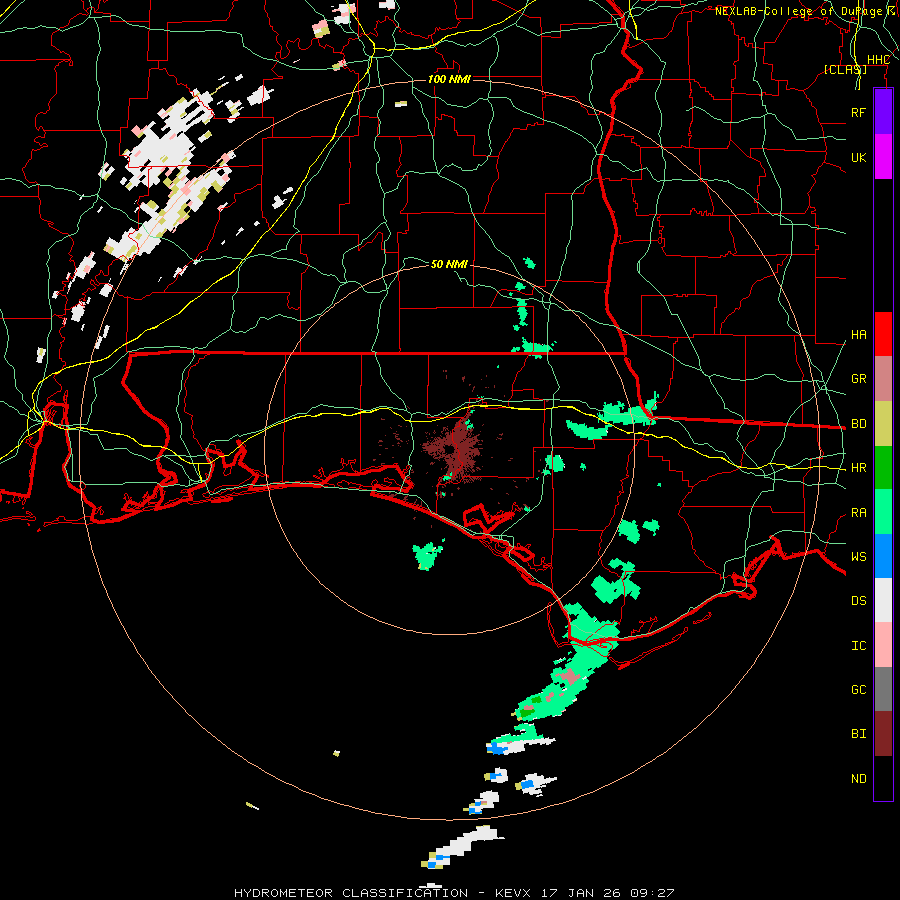This screenshot has height=900, width=900.
Task: Click the WS legend label
Action: tap(859, 557)
